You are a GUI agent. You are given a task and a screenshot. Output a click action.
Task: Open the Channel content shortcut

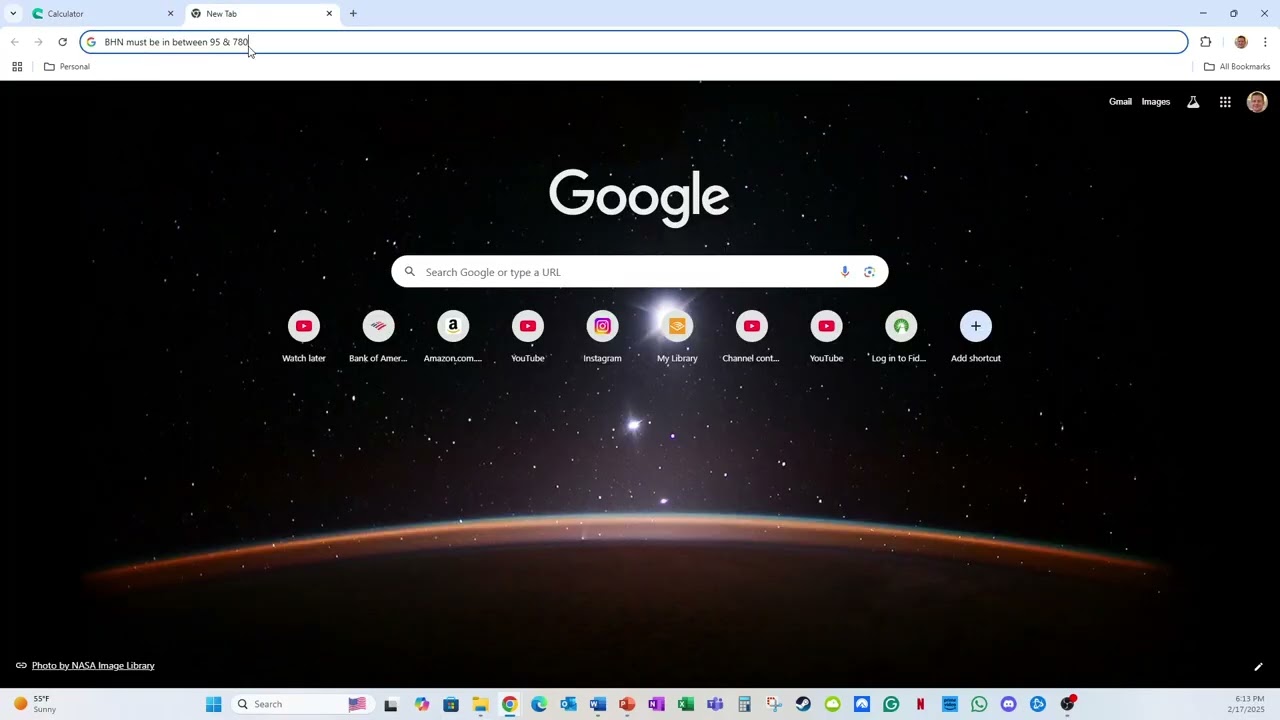click(x=751, y=337)
